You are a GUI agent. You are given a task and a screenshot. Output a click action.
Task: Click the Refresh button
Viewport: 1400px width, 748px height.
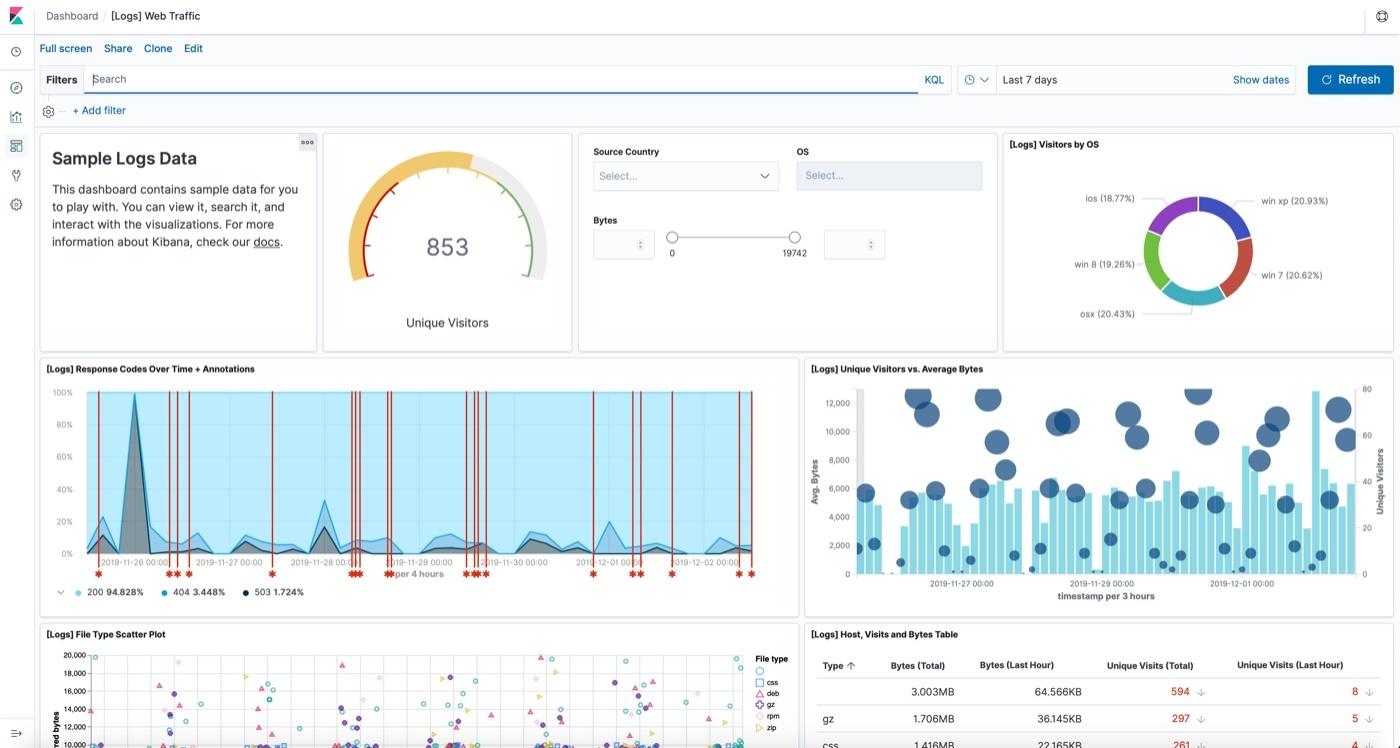(1350, 79)
